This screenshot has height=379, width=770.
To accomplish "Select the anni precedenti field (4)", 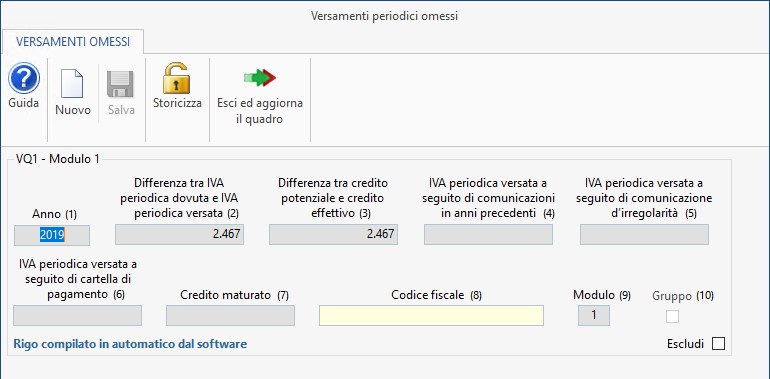I will pos(488,234).
